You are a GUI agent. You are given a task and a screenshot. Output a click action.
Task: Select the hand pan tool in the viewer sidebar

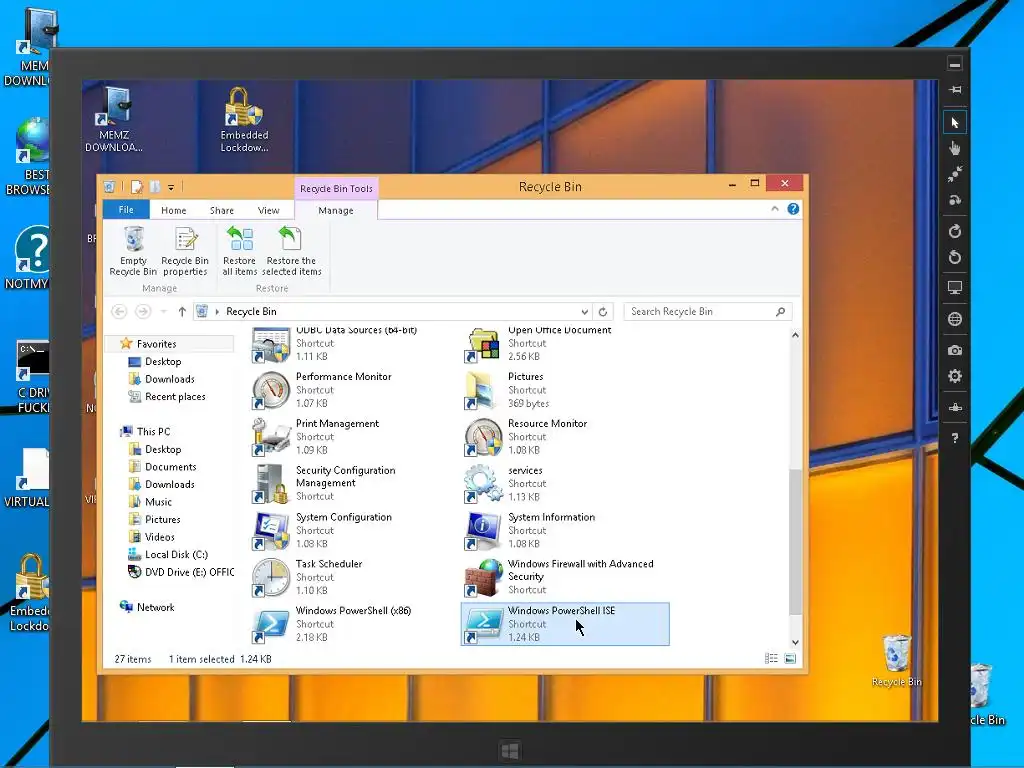coord(955,149)
